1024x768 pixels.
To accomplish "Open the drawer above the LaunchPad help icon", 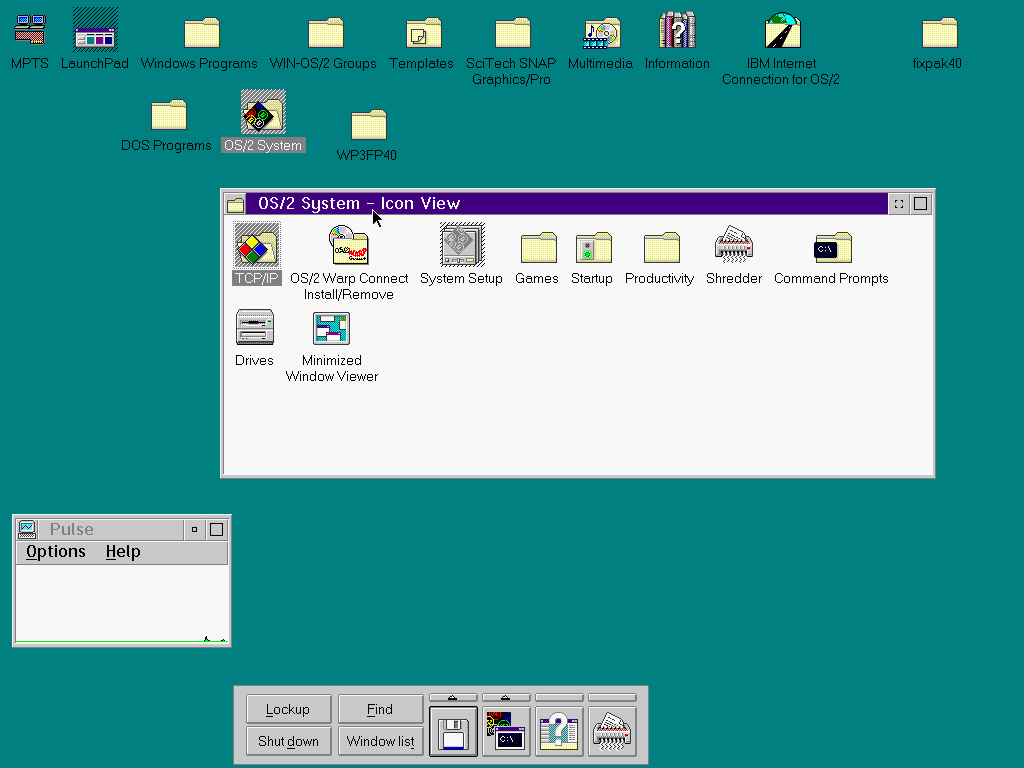I will pos(559,697).
